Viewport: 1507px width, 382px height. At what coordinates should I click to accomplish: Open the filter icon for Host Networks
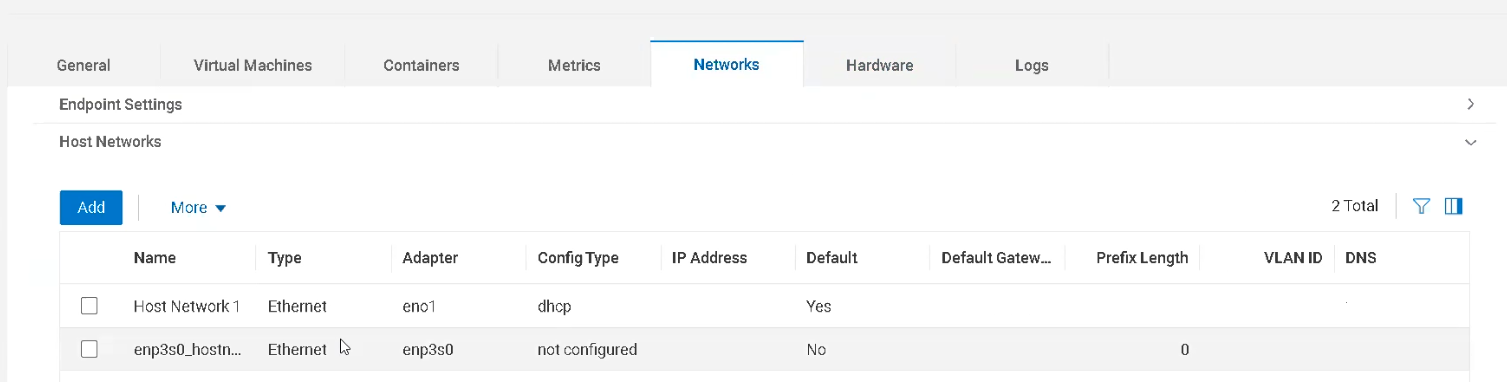1421,206
